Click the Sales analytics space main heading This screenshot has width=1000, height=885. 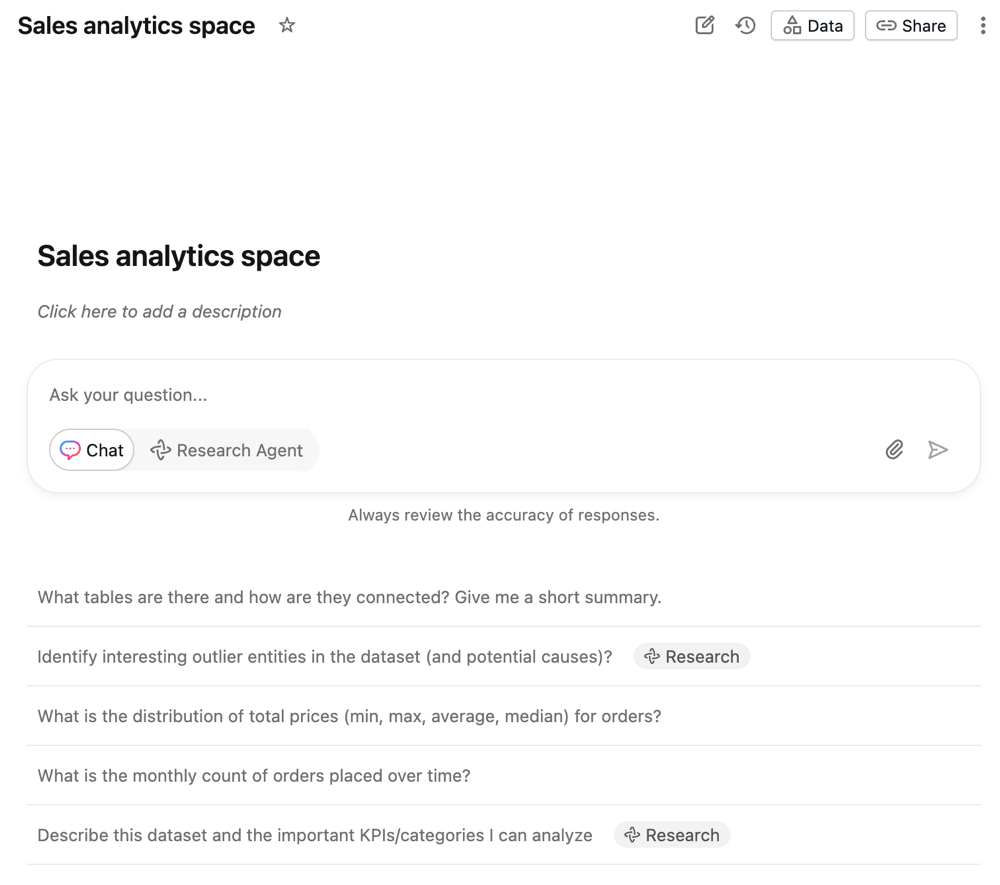click(179, 256)
